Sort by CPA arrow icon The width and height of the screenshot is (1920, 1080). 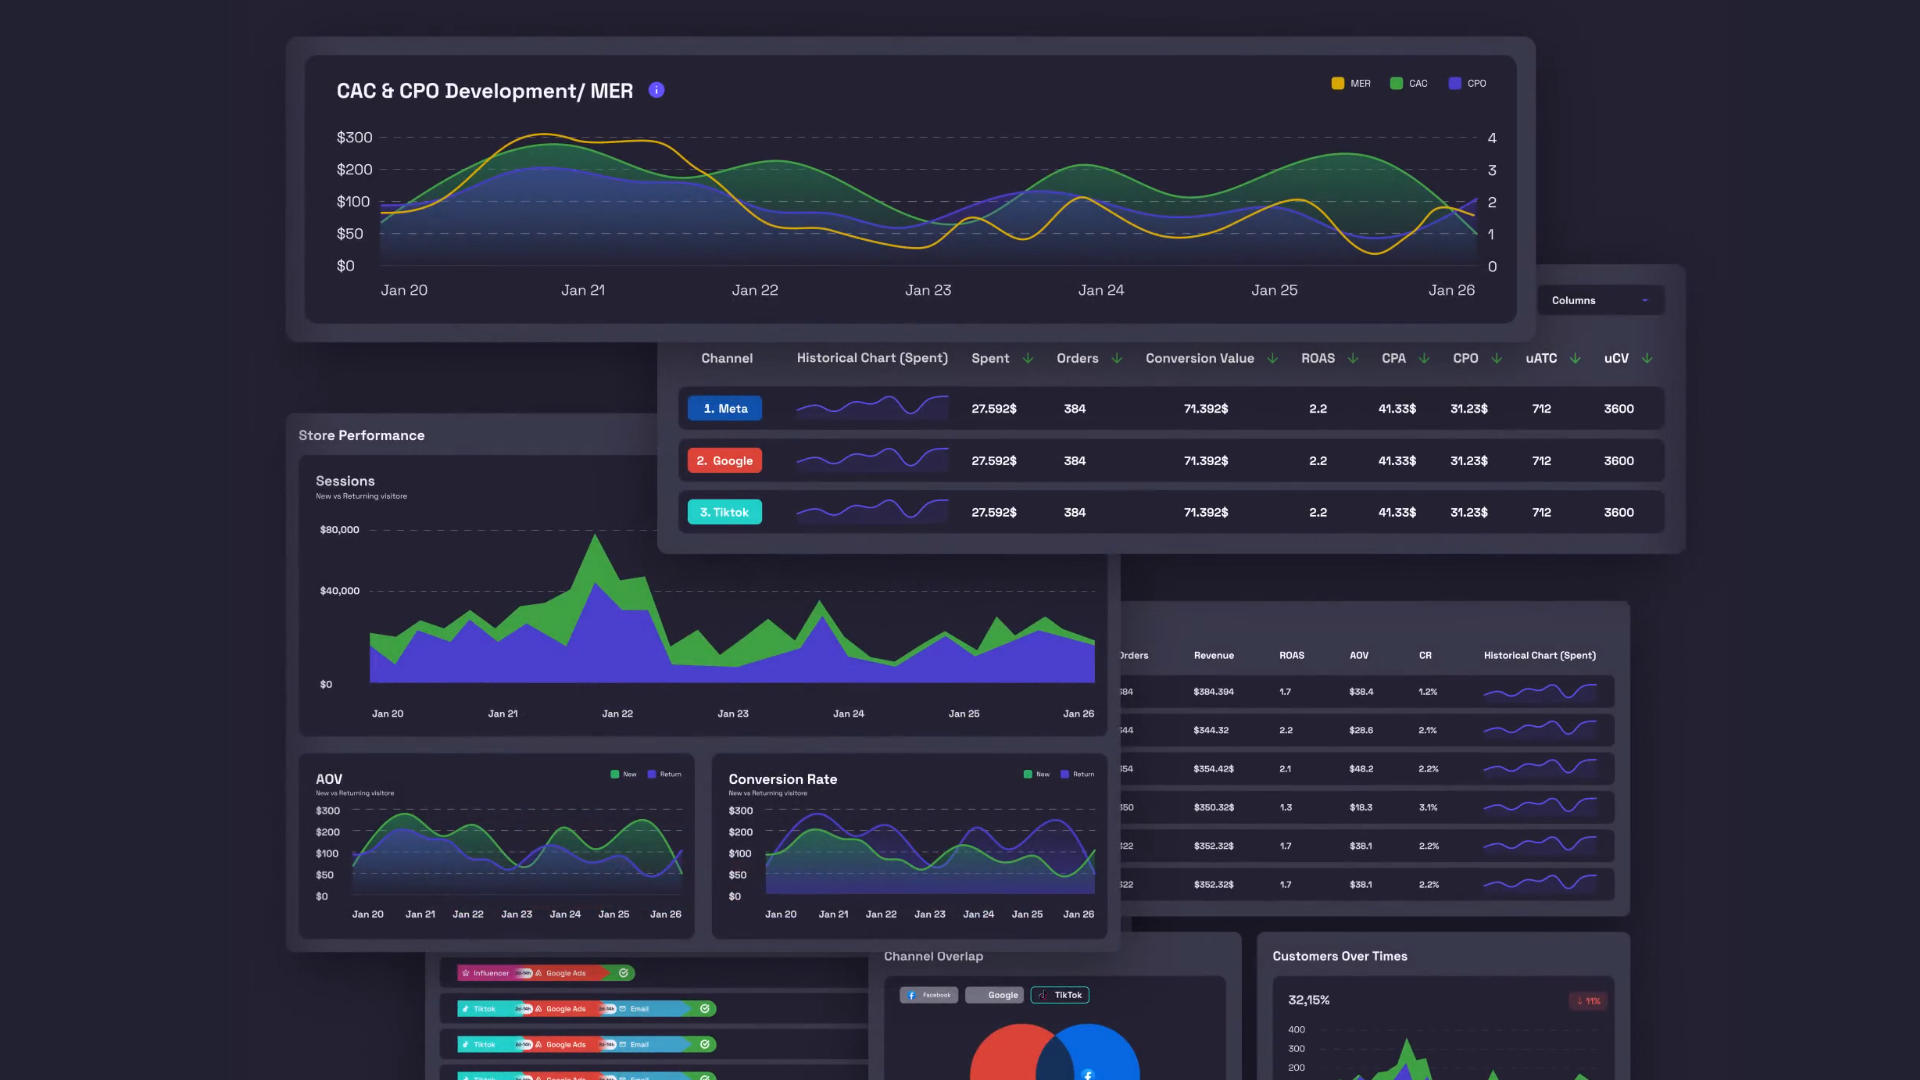1424,358
